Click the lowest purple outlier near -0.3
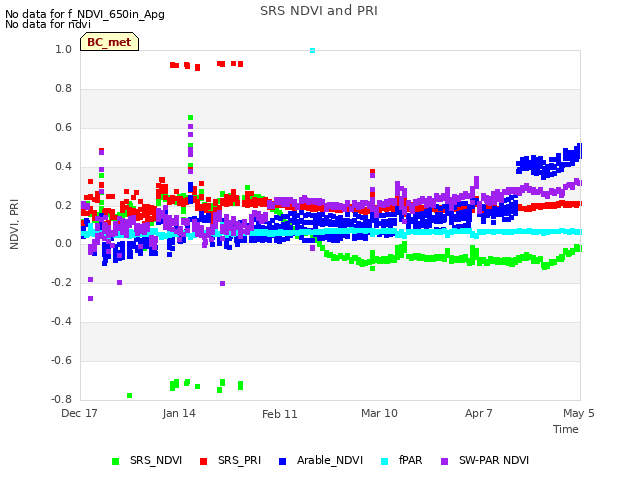Viewport: 640px width, 480px height. pos(91,299)
